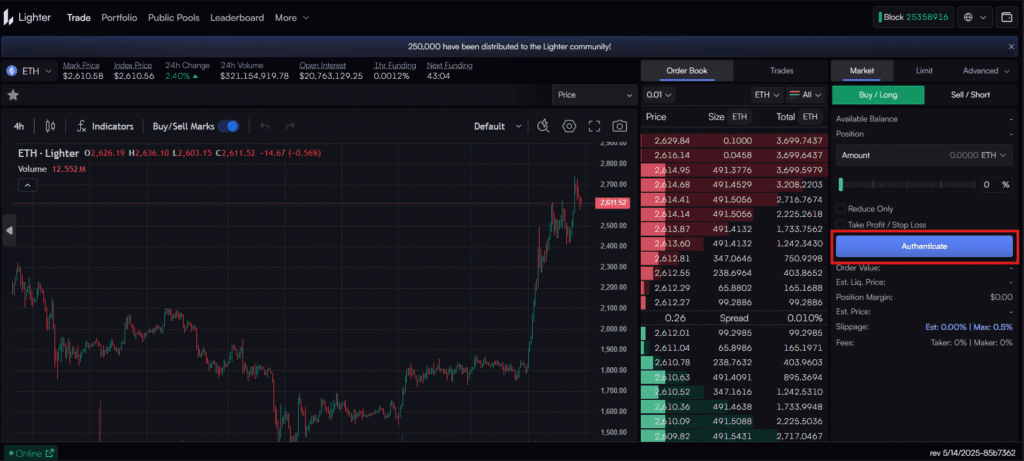This screenshot has width=1024, height=461.
Task: Enable Take Profit / Stop Loss checkbox
Action: 841,225
